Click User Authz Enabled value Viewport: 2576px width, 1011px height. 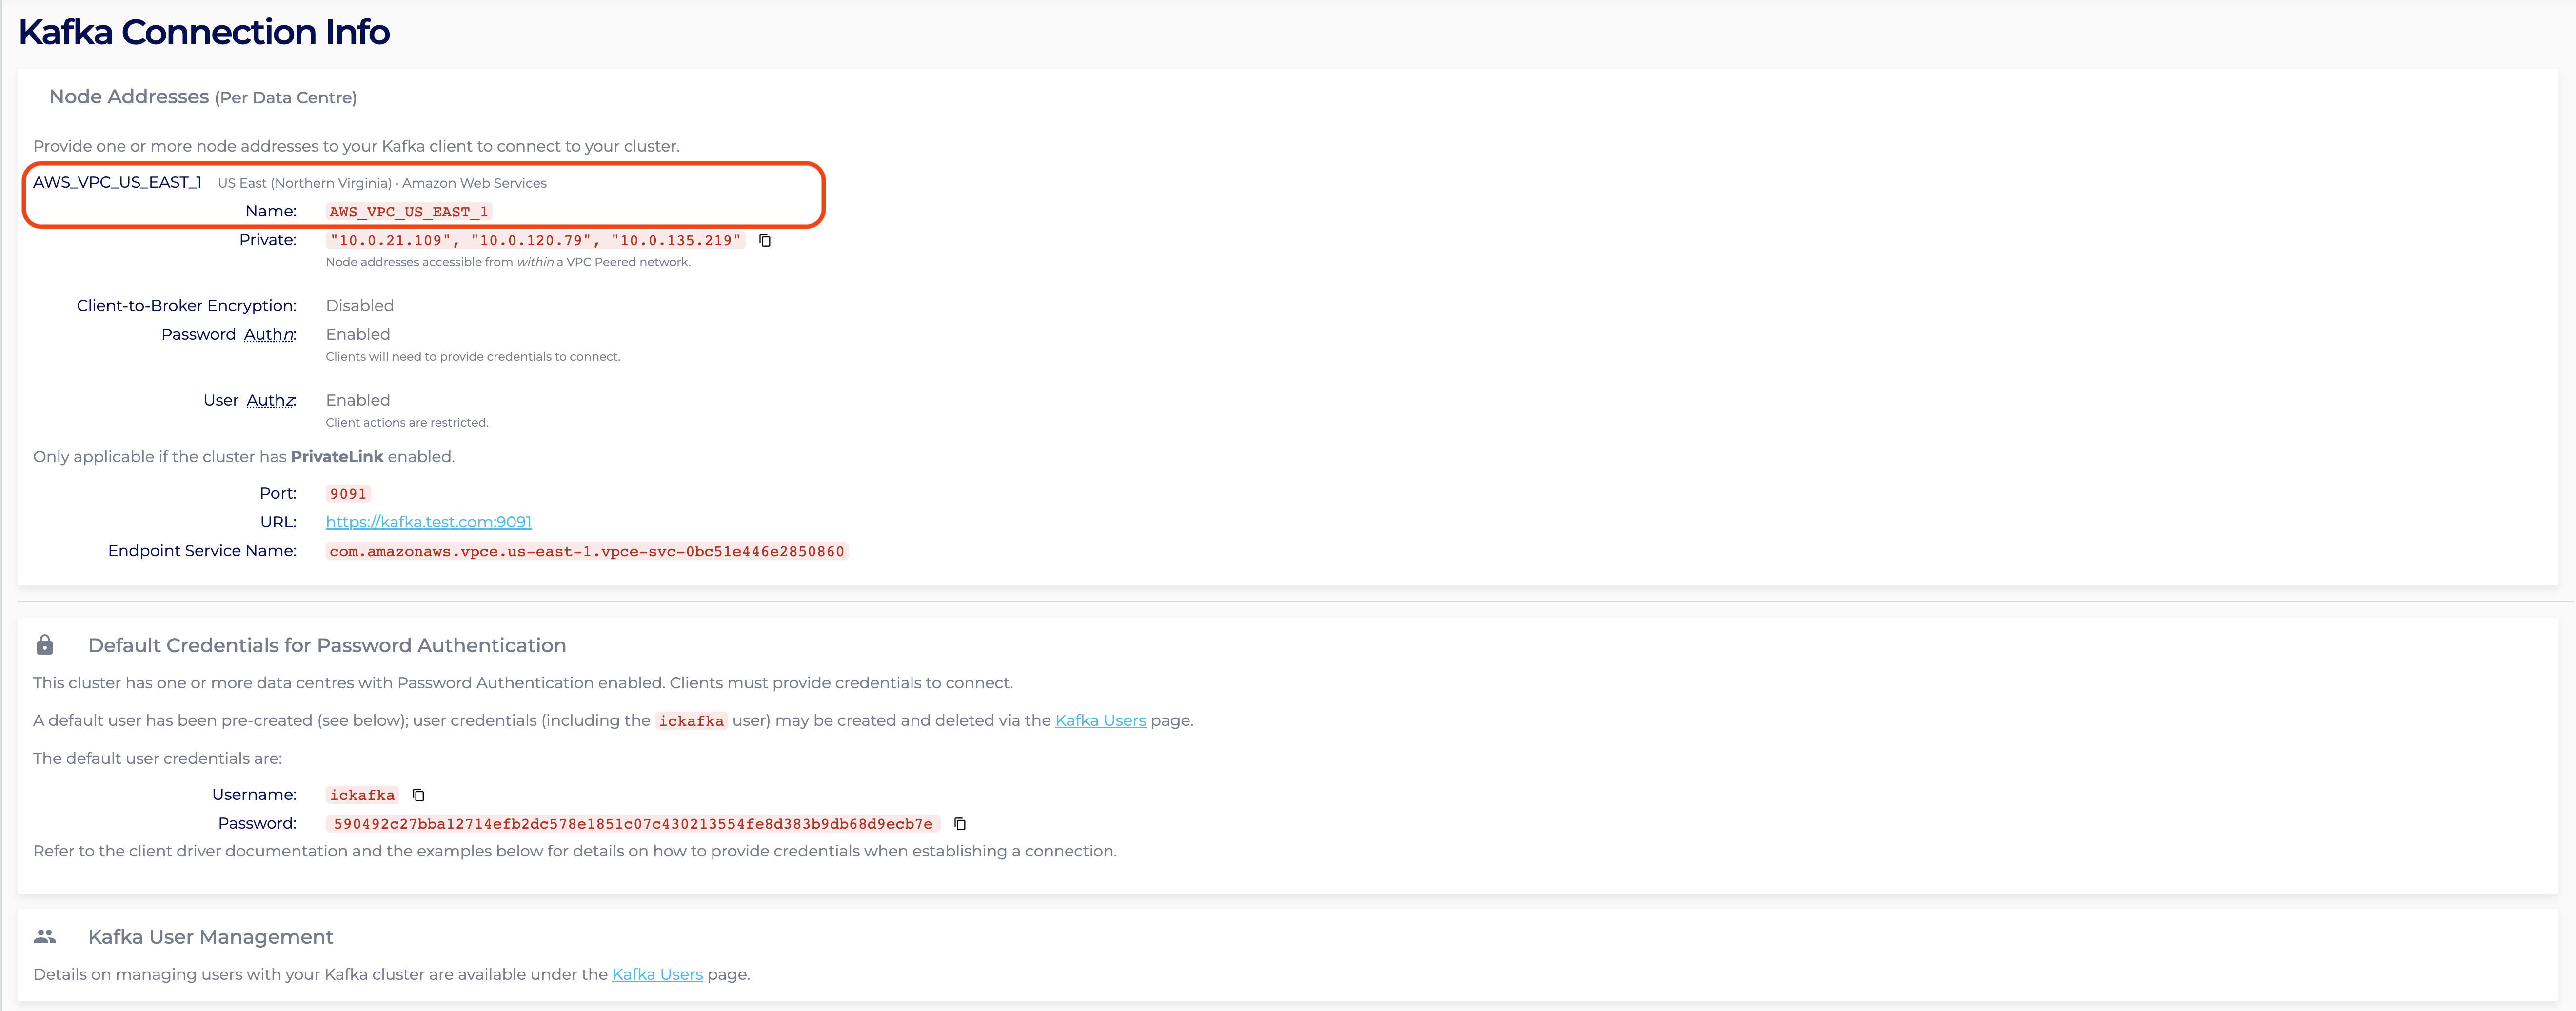tap(358, 400)
